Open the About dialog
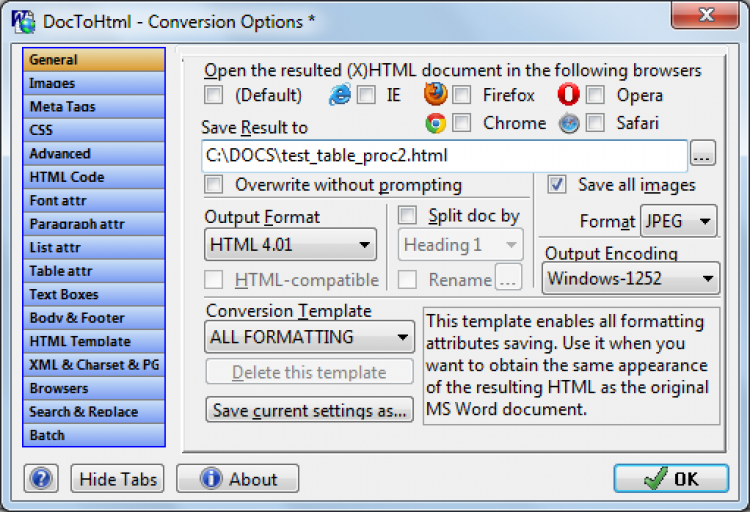The height and width of the screenshot is (512, 750). click(x=238, y=479)
